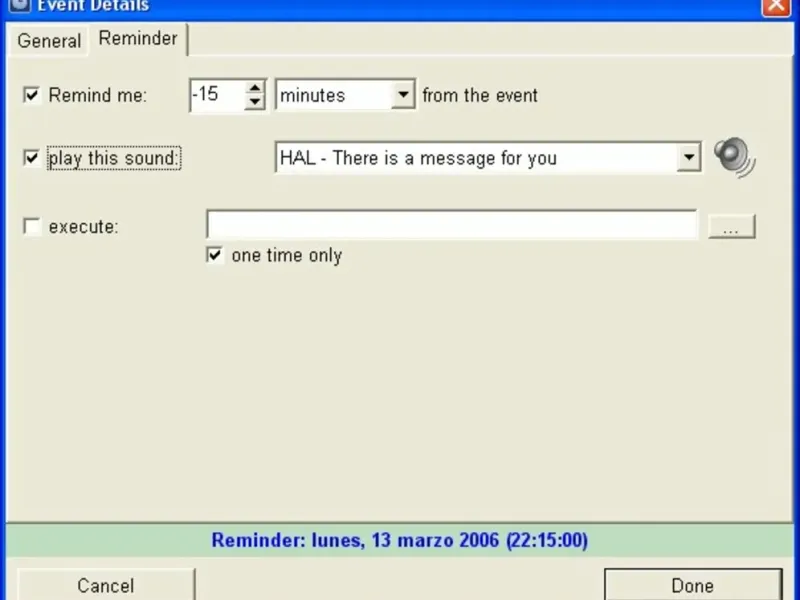Increase the remind value with up arrow
This screenshot has width=800, height=600.
click(x=254, y=88)
